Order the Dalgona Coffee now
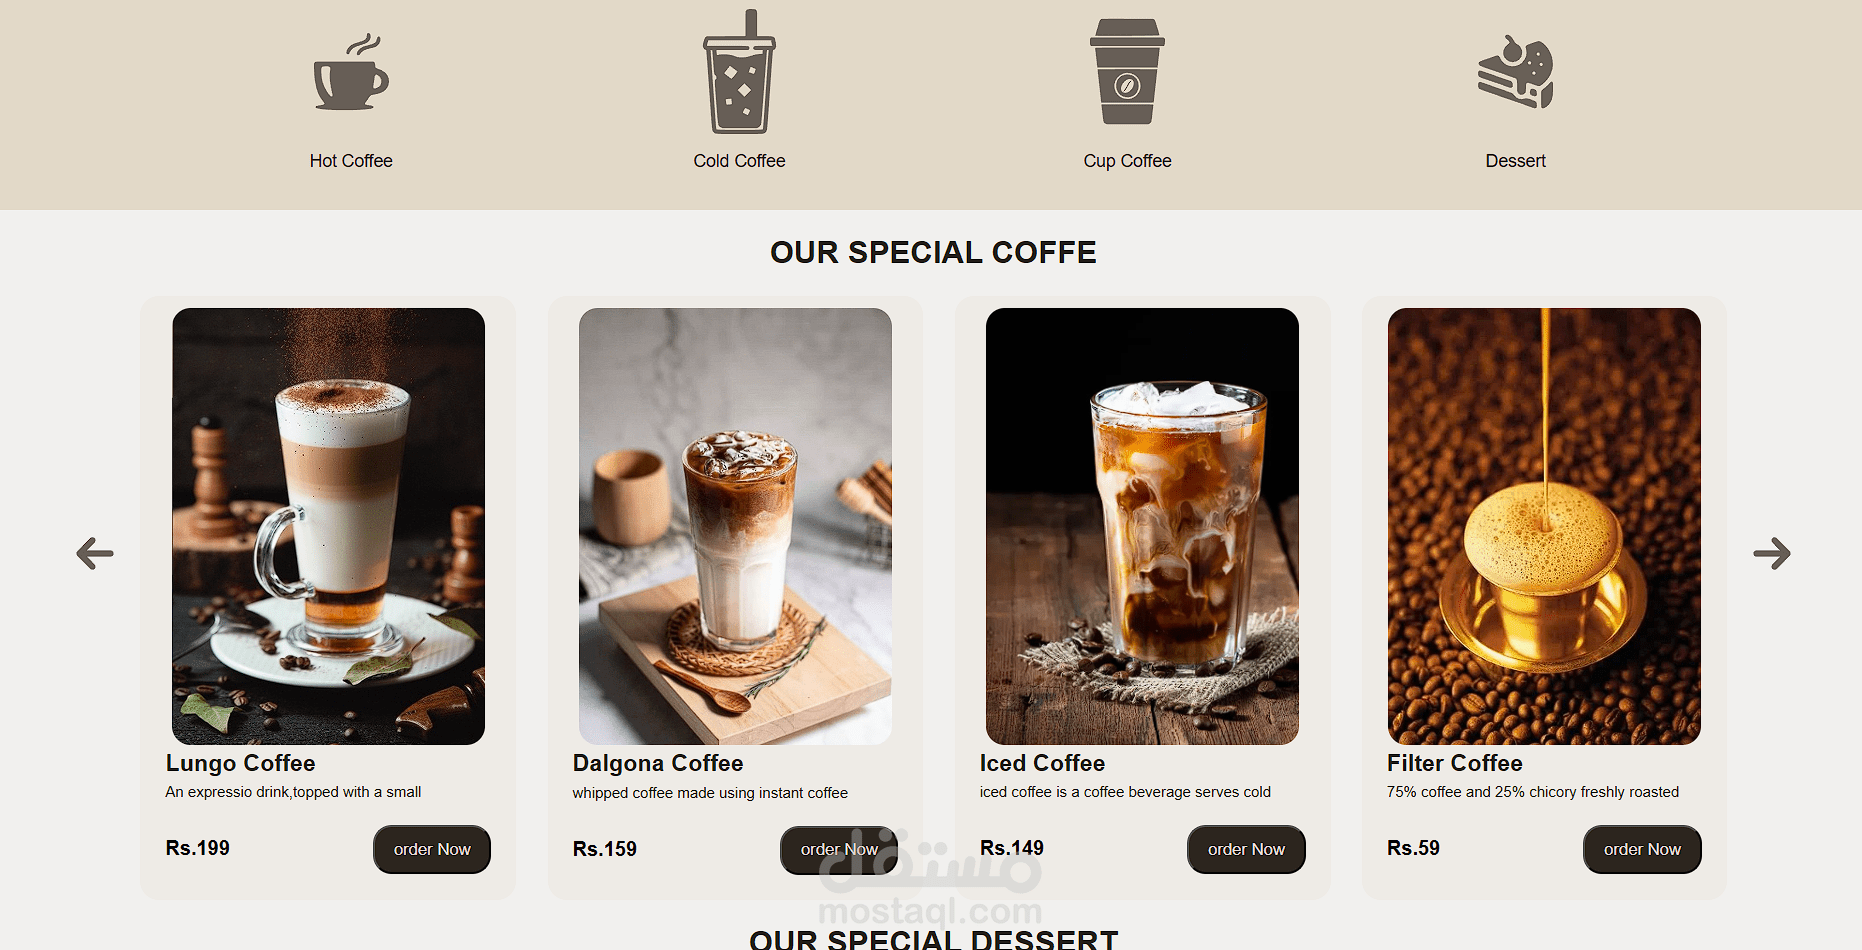Viewport: 1862px width, 950px height. (x=839, y=849)
